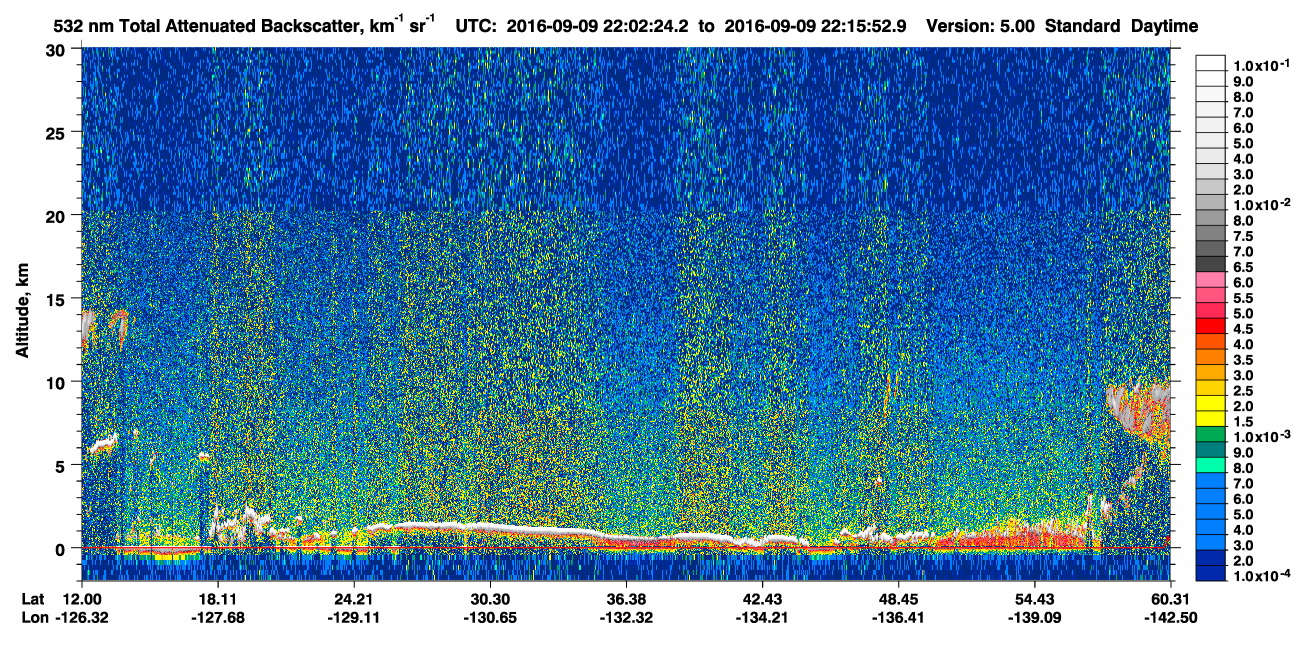Click the colorbar label '4.5'
The width and height of the screenshot is (1300, 667).
click(x=1243, y=329)
